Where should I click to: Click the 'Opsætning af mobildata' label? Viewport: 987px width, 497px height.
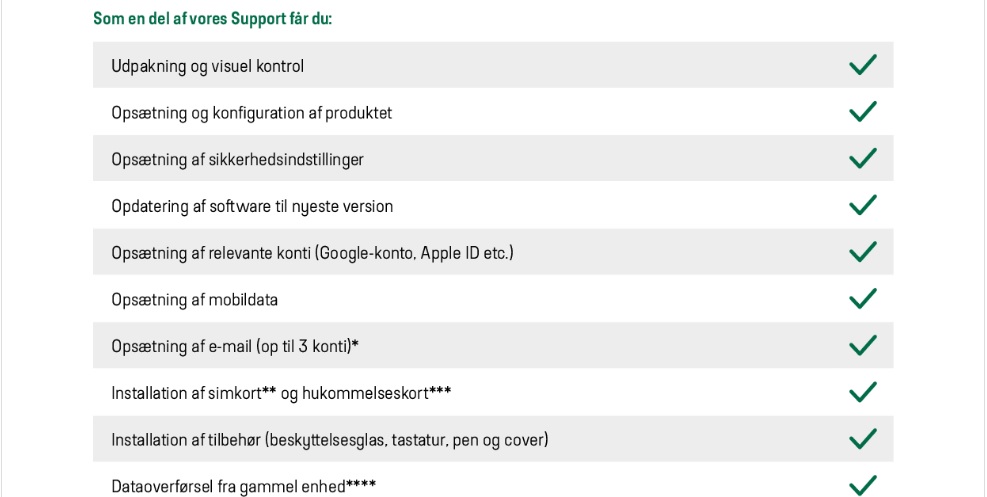tap(194, 300)
